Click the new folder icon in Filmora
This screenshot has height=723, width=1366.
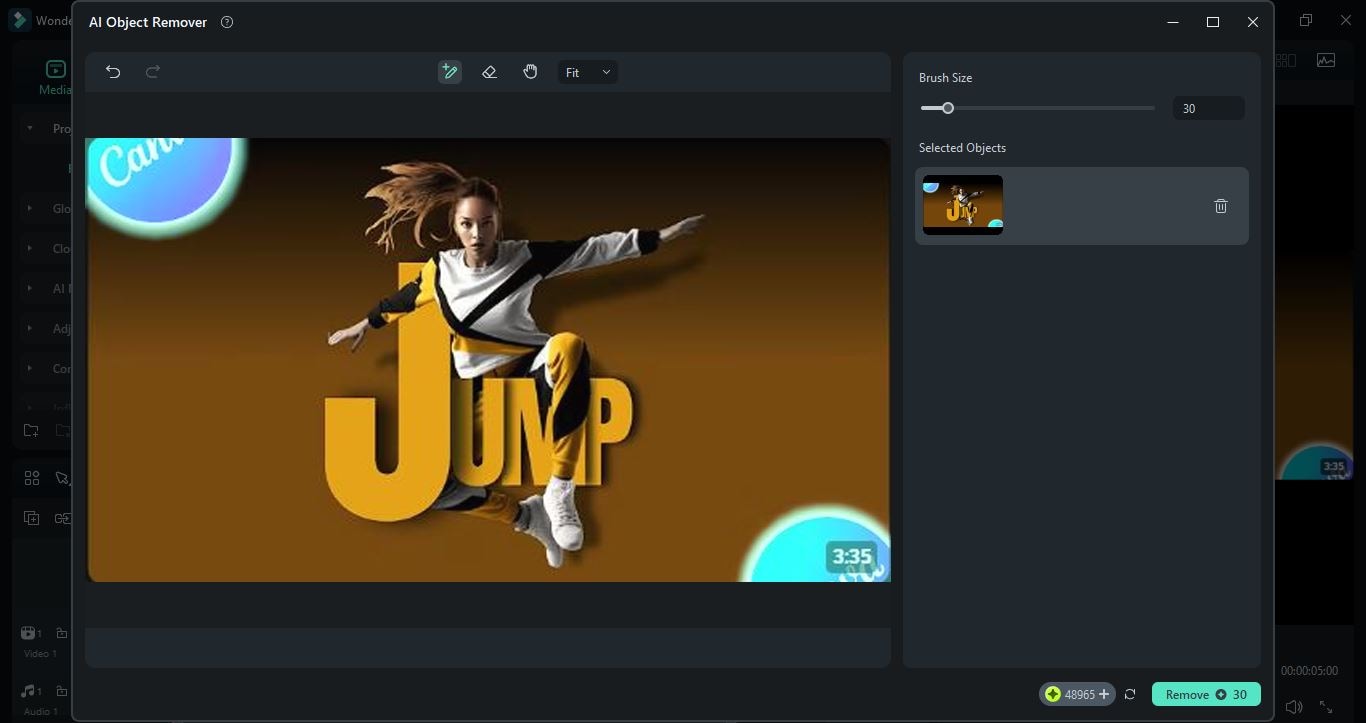31,430
